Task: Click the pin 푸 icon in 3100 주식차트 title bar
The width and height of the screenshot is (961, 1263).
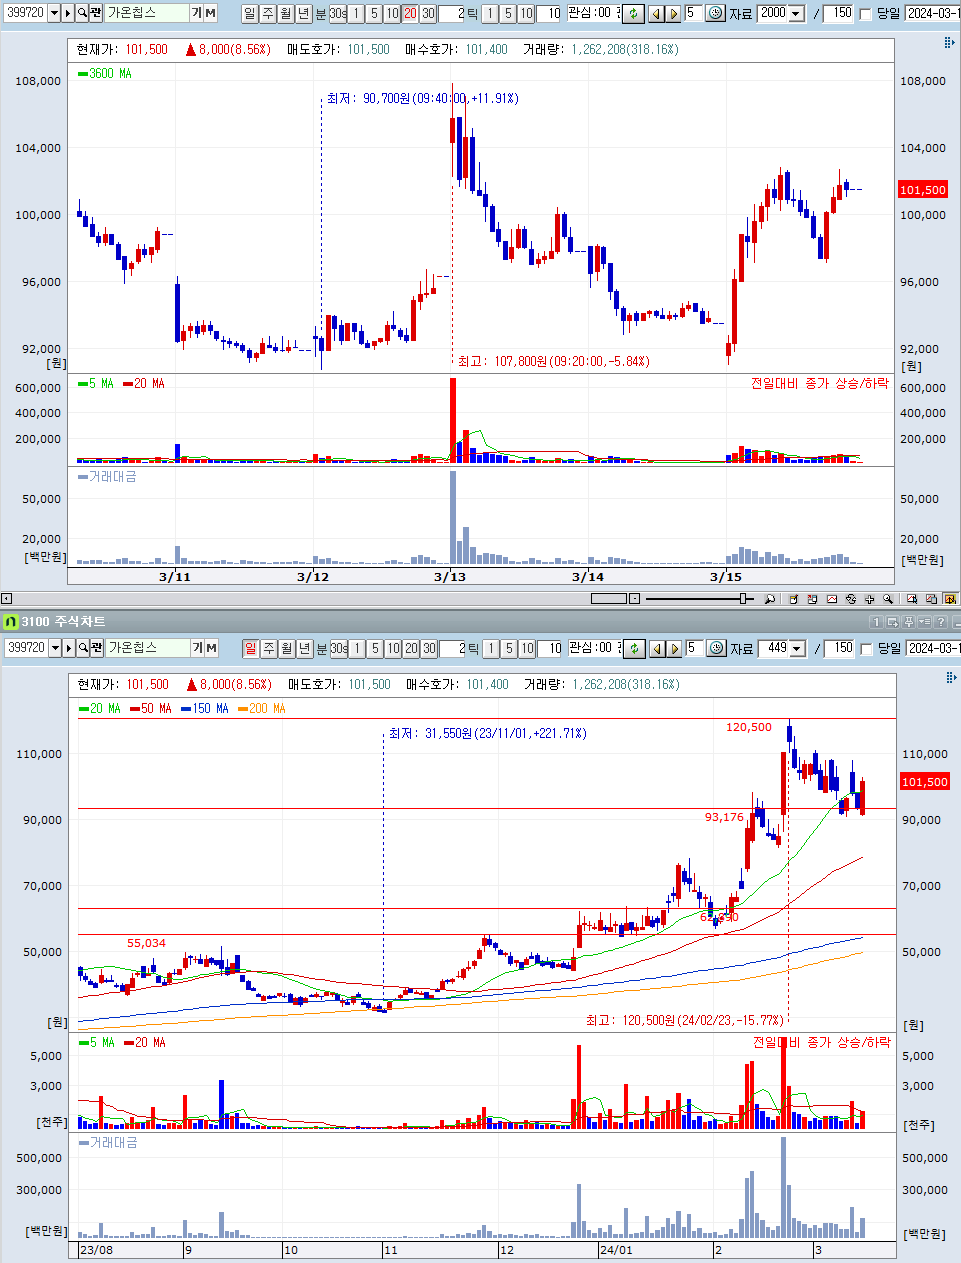Action: tap(908, 622)
